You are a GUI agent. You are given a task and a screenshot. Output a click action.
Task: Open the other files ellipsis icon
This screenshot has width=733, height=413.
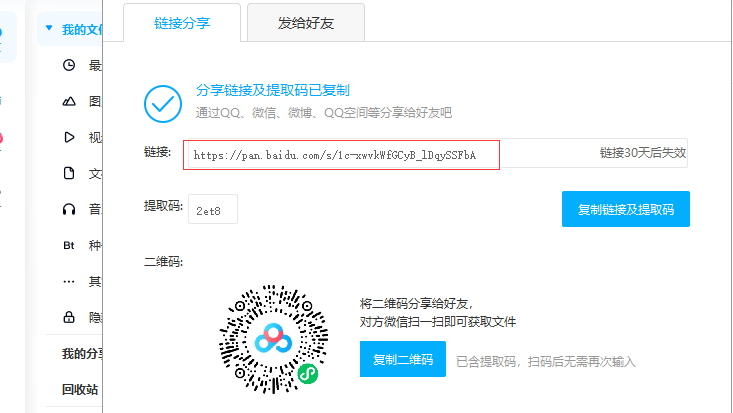pos(69,282)
